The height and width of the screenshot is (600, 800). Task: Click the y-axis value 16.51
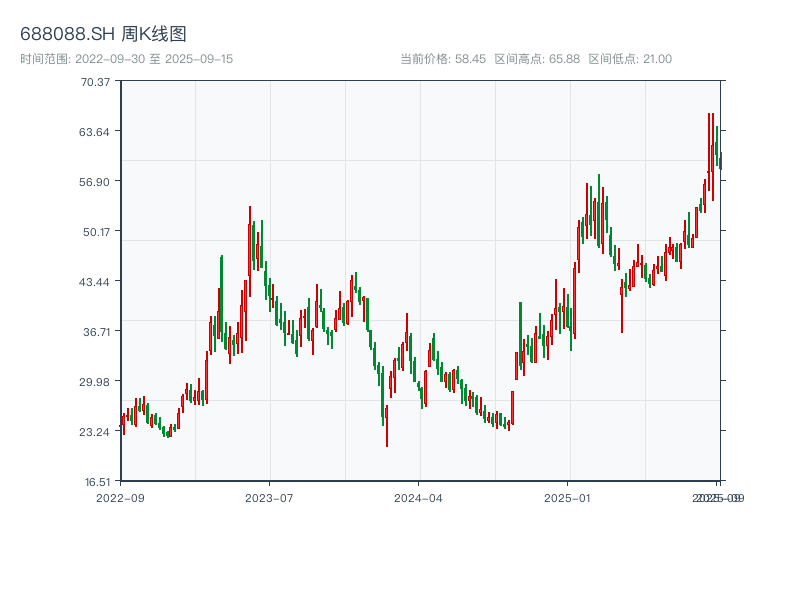pyautogui.click(x=97, y=482)
